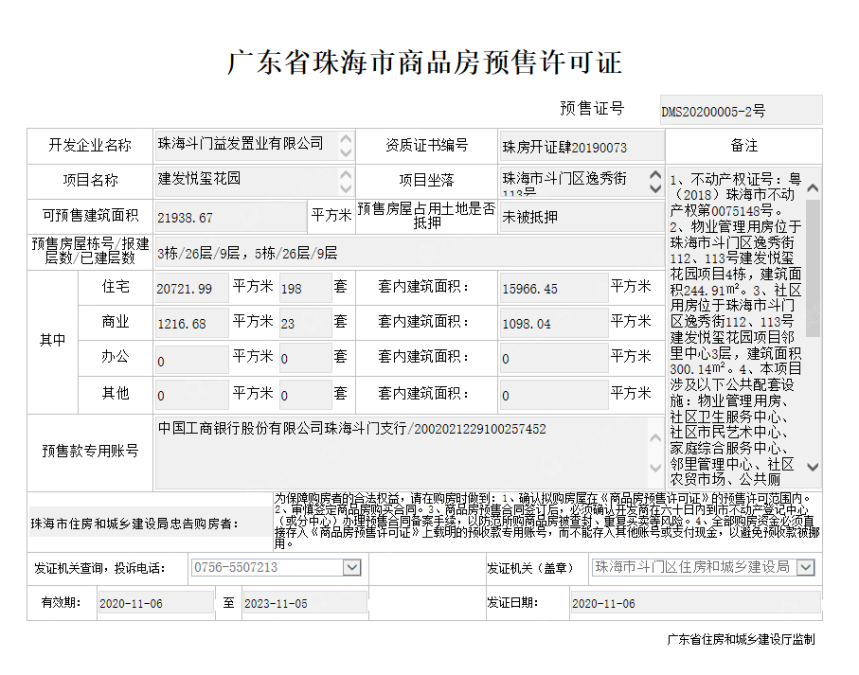
Task: Click commercial area field 1216.68
Action: point(192,323)
